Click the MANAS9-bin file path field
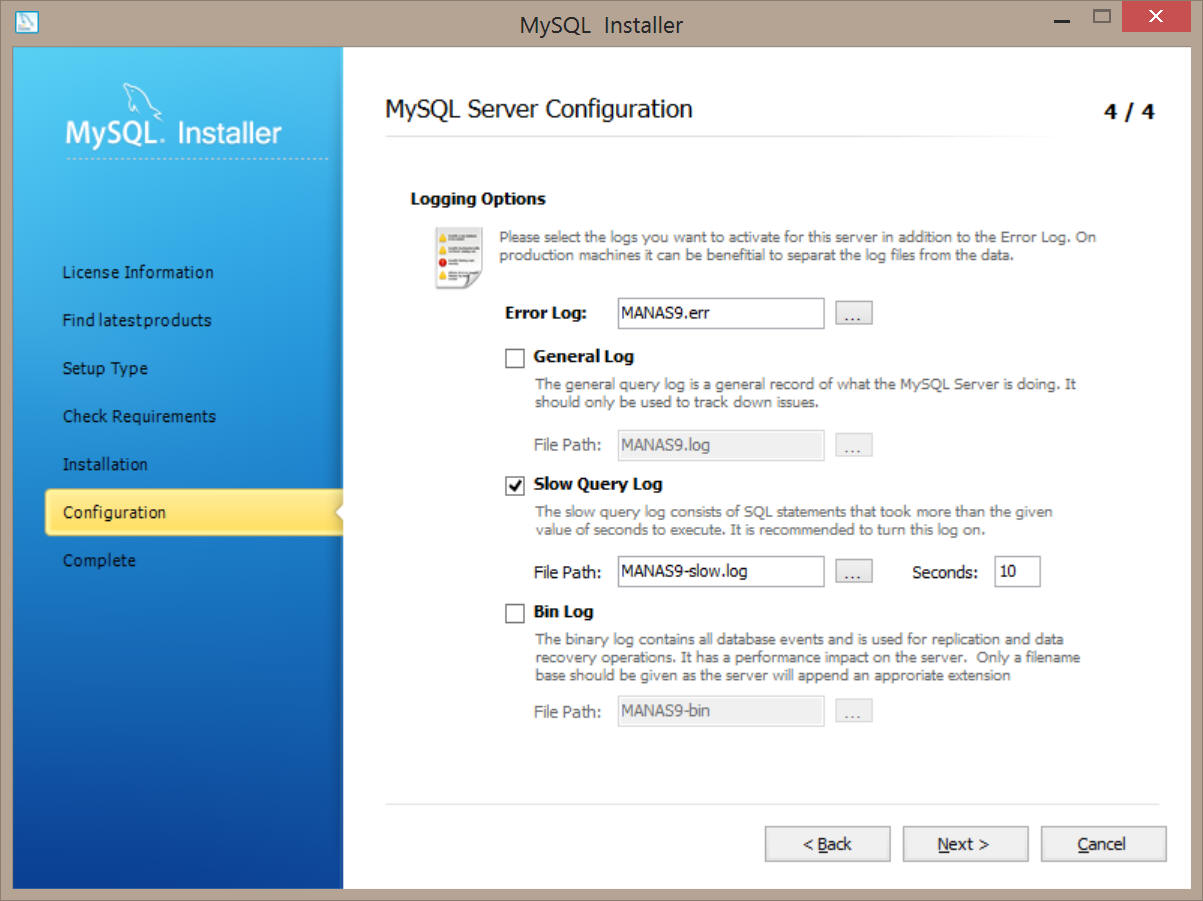The height and width of the screenshot is (901, 1203). (x=721, y=712)
